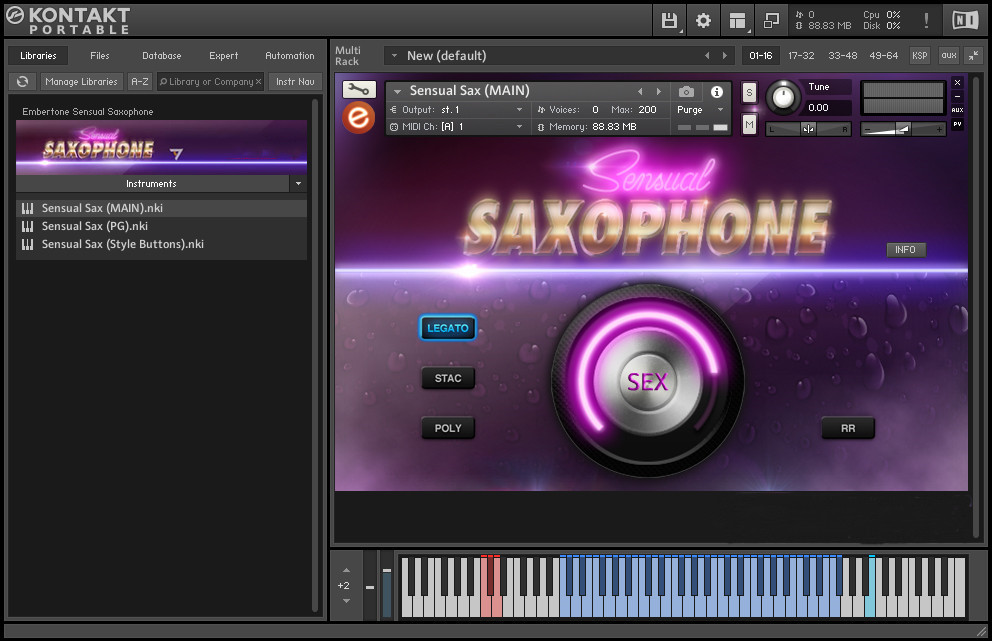Toggle the AUX sends button
Image resolution: width=992 pixels, height=641 pixels.
coord(957,110)
